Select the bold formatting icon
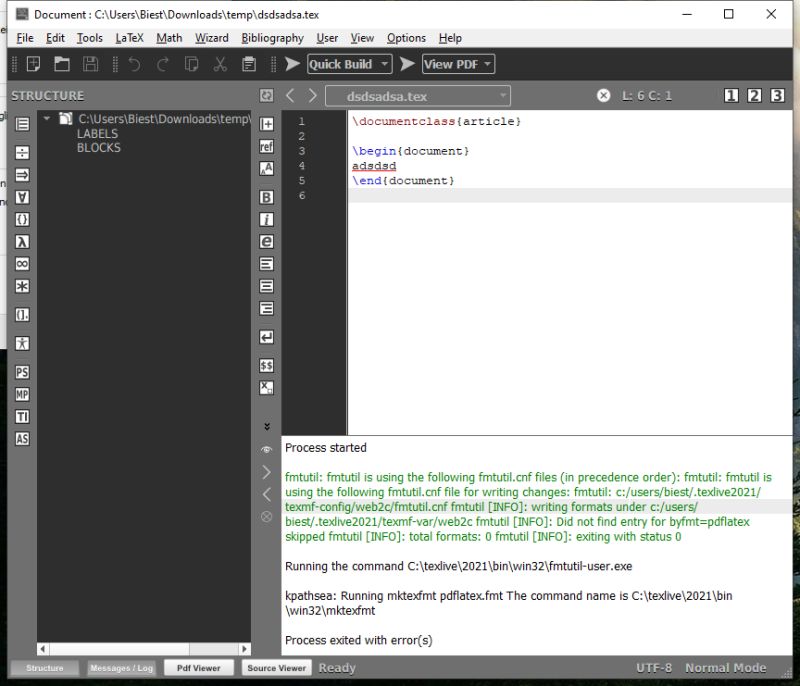This screenshot has height=686, width=800. [x=266, y=197]
